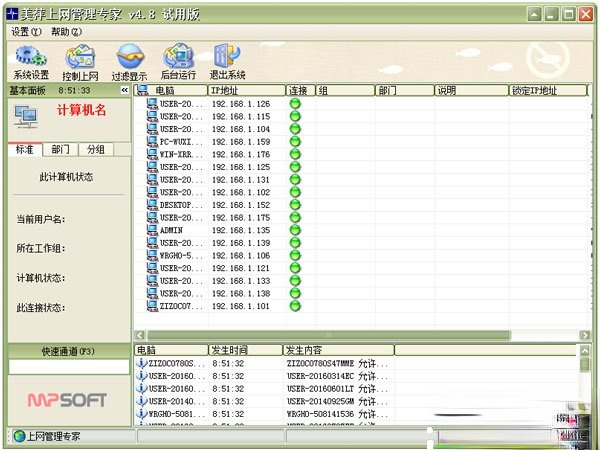
Task: Click the 快速通道 input field
Action: 68,367
